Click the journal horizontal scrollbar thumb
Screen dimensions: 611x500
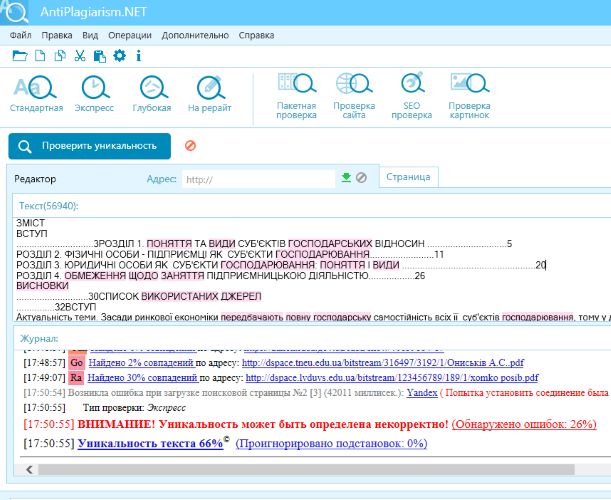(306, 470)
